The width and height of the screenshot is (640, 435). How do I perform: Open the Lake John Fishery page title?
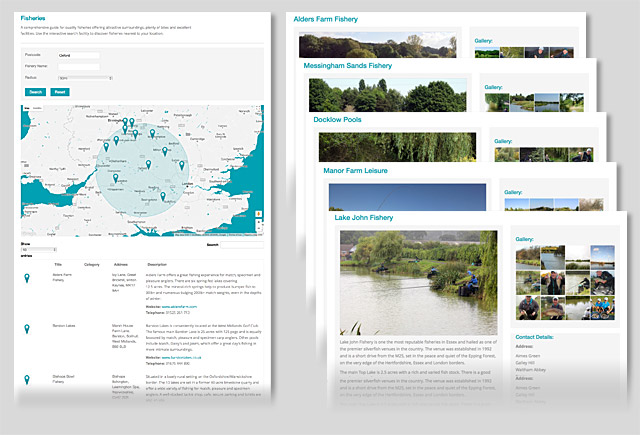click(x=364, y=218)
